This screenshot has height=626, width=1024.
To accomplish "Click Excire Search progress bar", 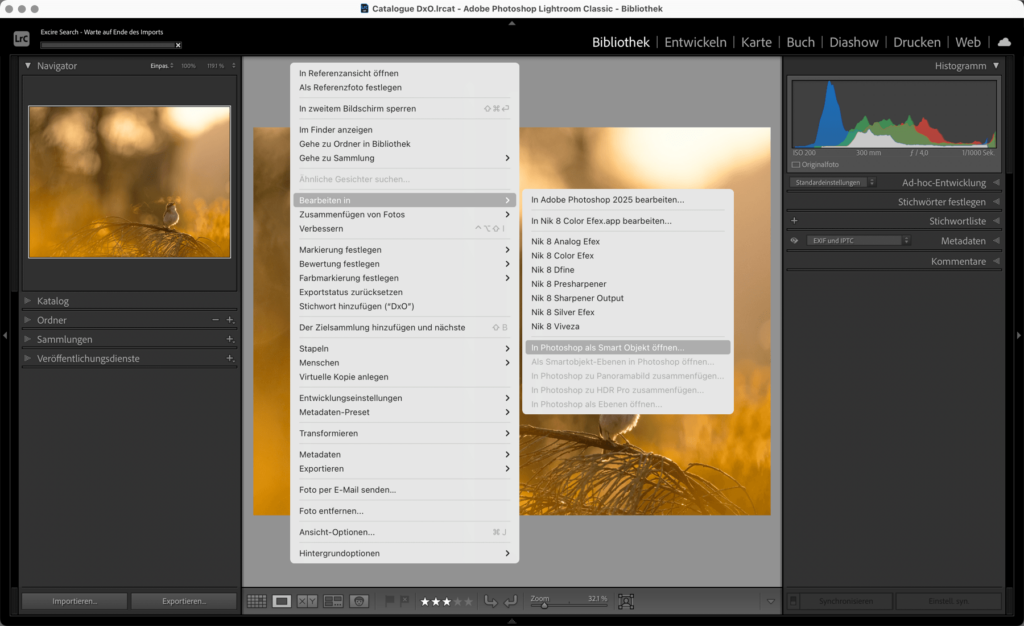I will coord(107,45).
